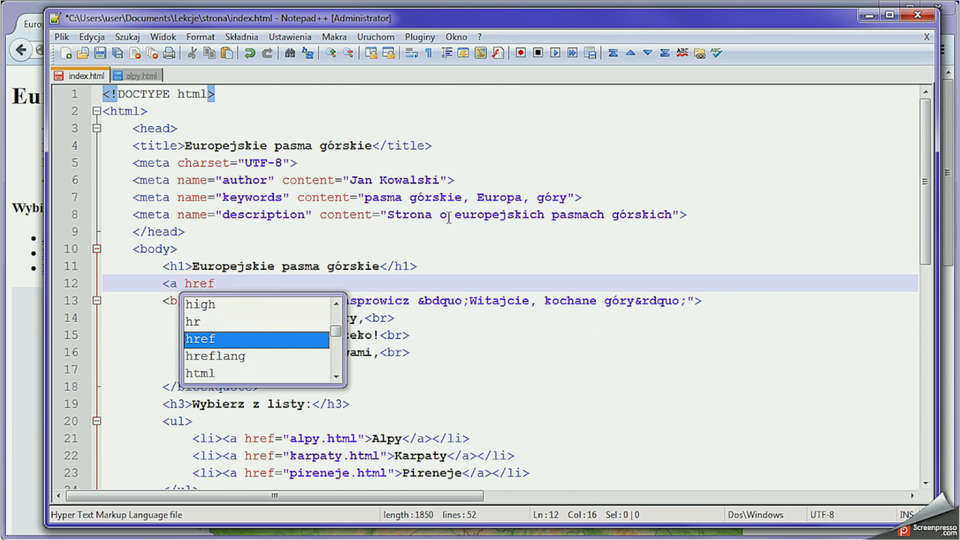Click the 'UTF-8' encoding in status bar
Viewport: 960px width, 540px height.
pyautogui.click(x=822, y=515)
